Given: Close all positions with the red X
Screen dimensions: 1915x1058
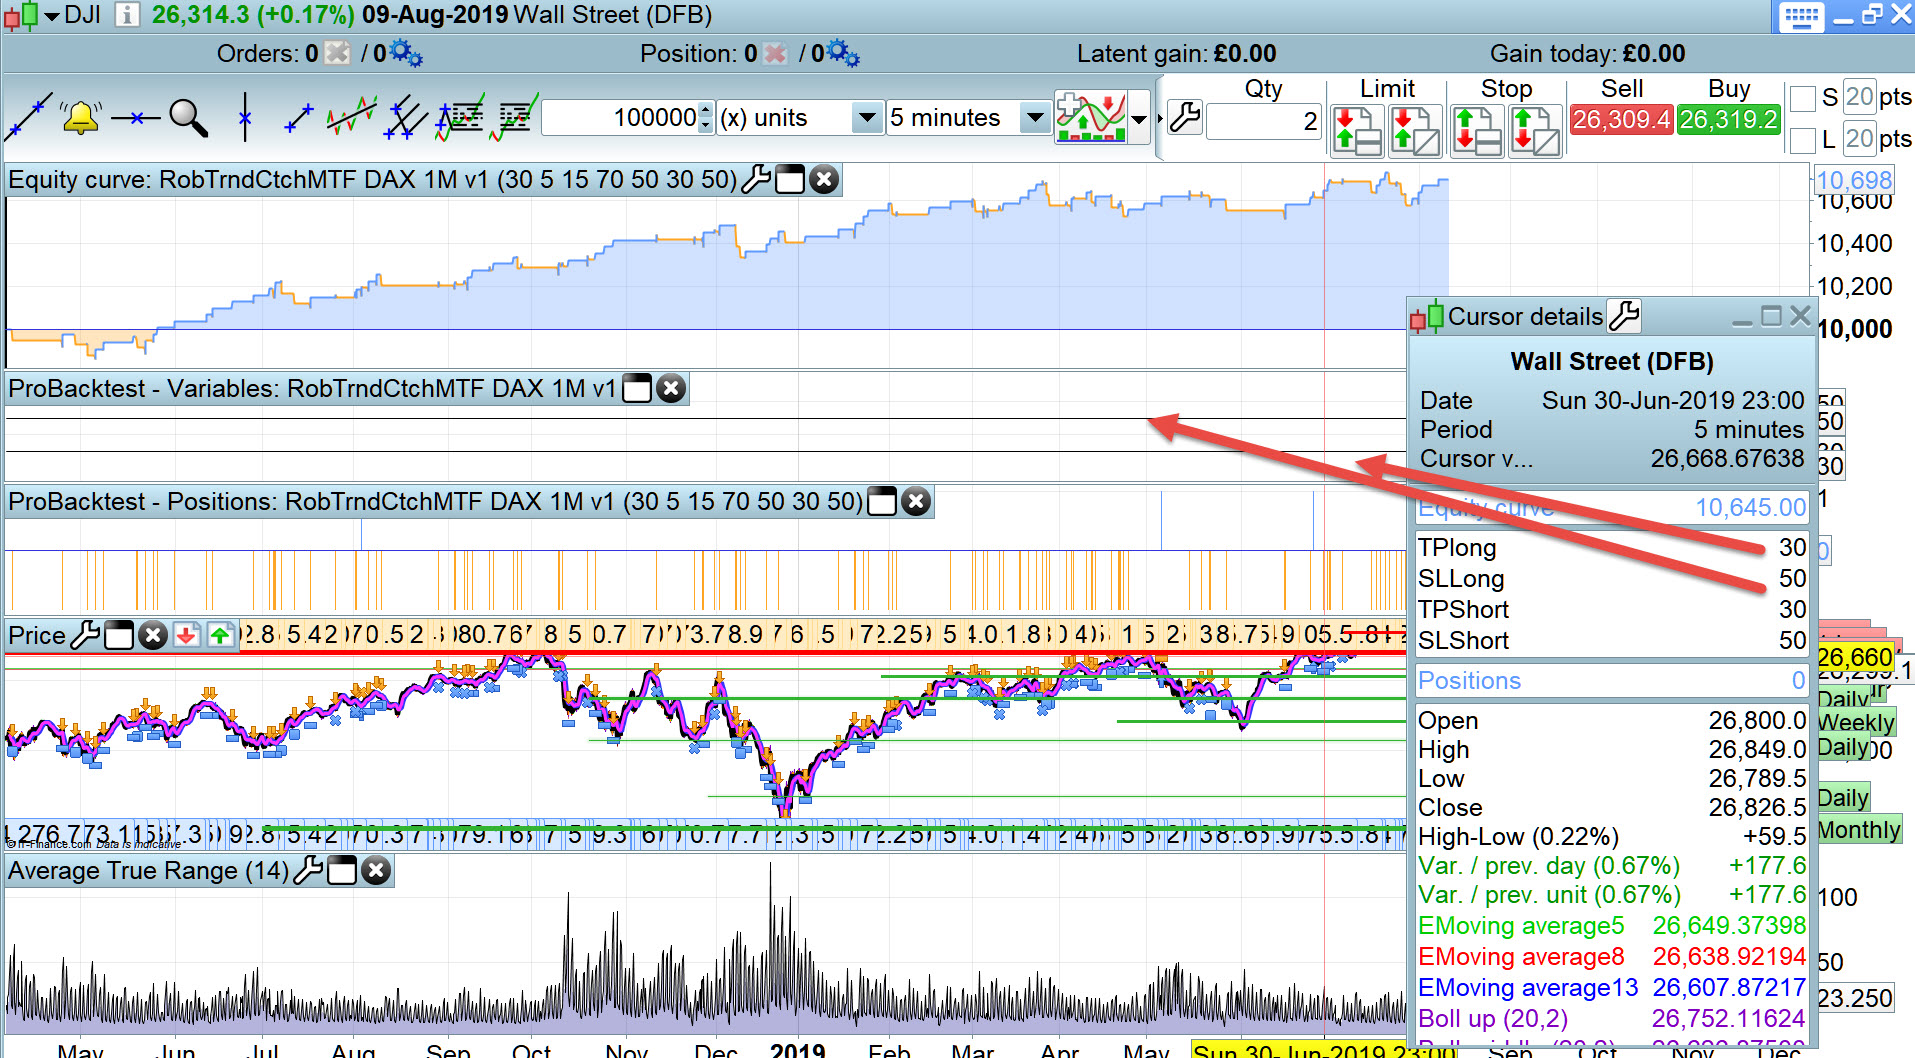Looking at the screenshot, I should pyautogui.click(x=775, y=53).
